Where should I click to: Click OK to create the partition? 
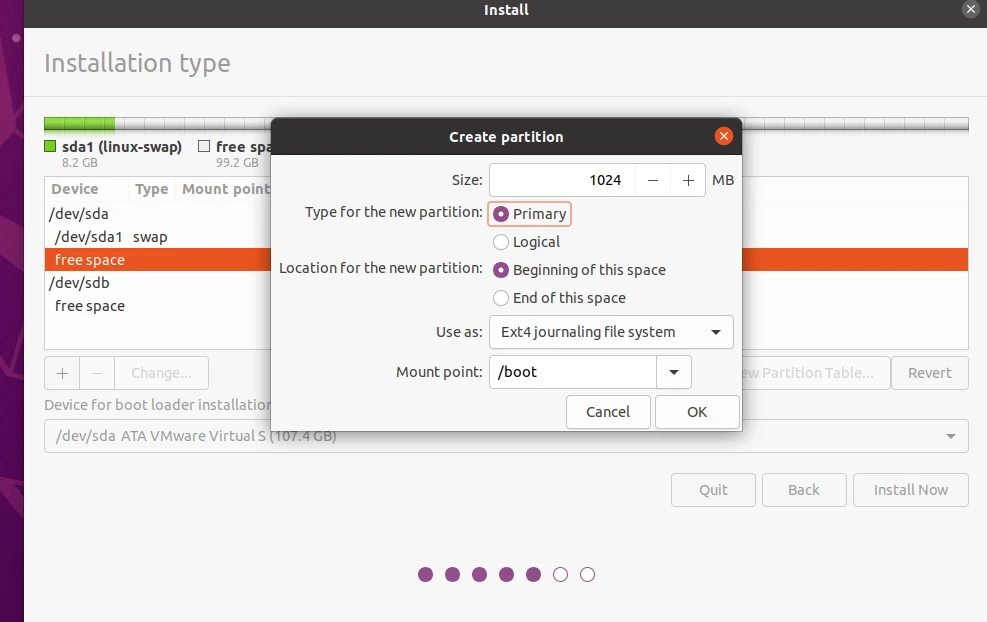click(x=697, y=412)
